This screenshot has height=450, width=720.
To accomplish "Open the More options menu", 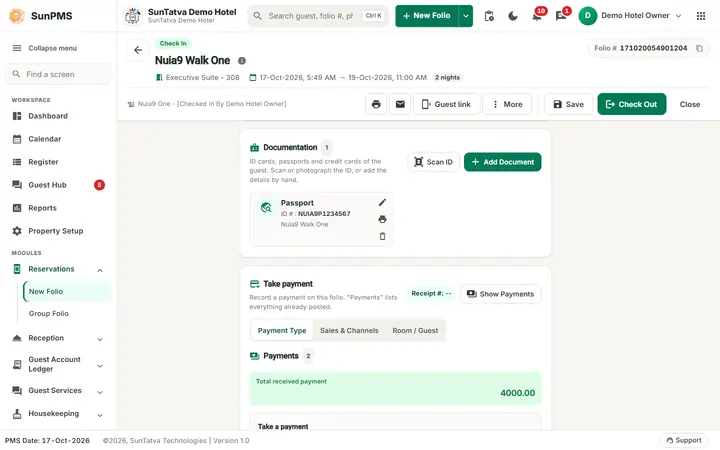I will [507, 104].
